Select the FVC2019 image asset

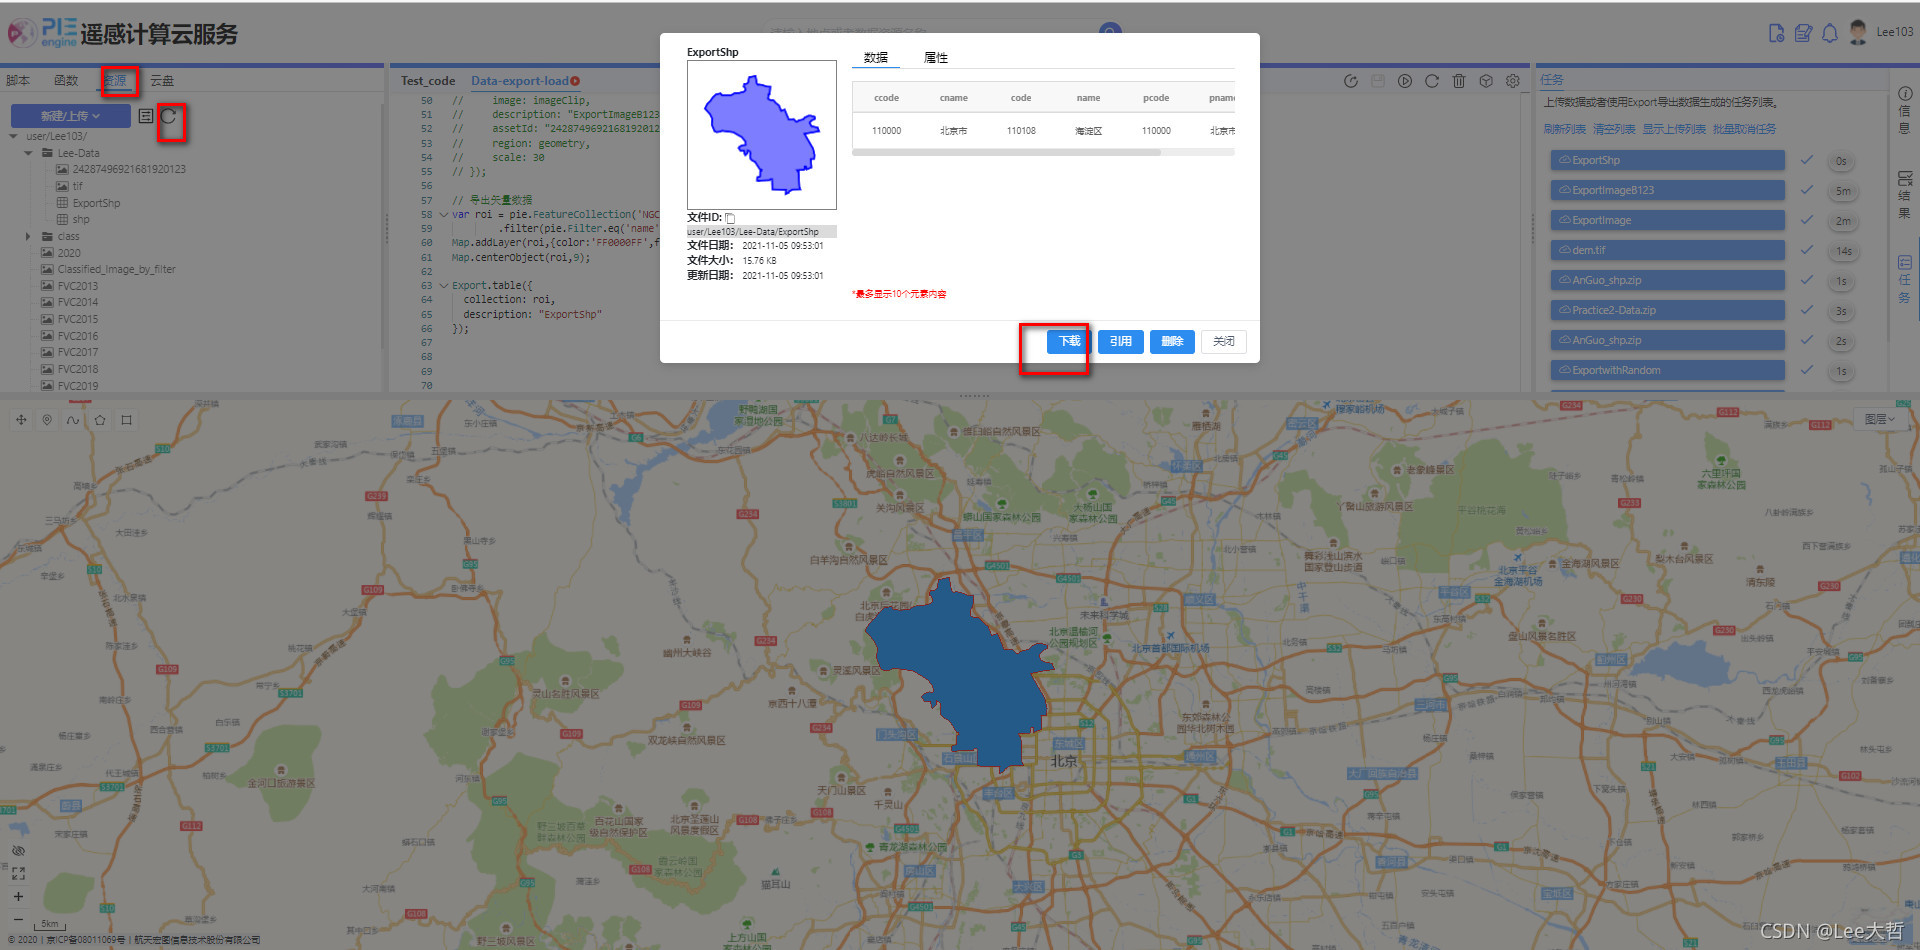(78, 386)
